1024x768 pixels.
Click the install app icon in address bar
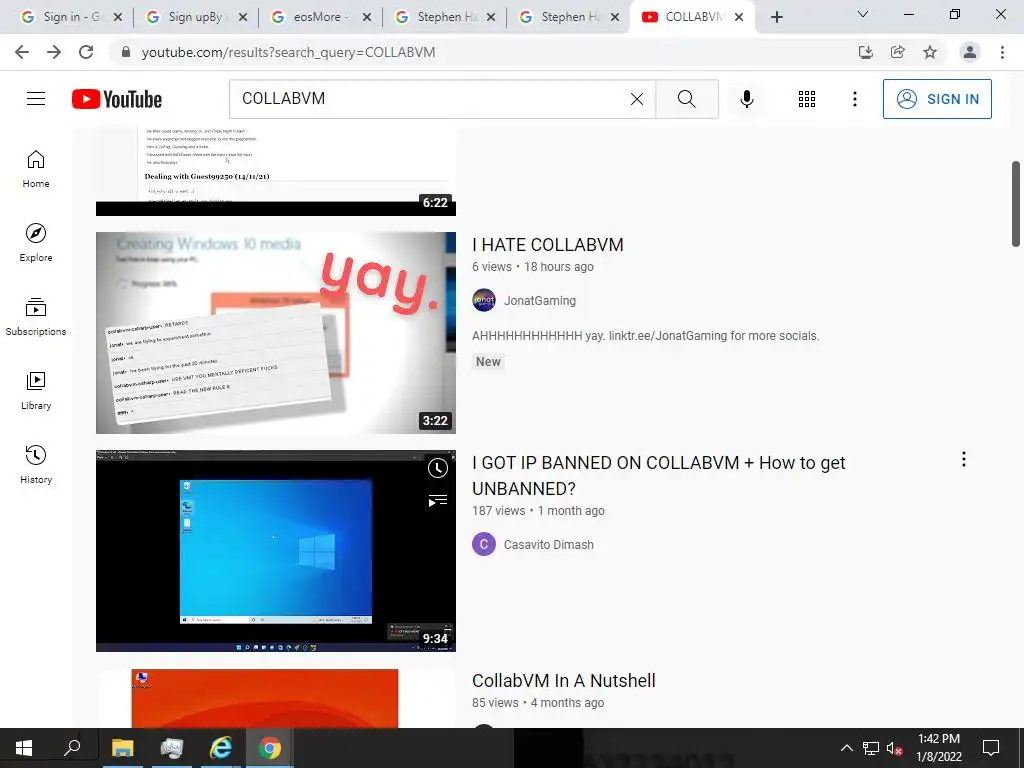[x=865, y=52]
